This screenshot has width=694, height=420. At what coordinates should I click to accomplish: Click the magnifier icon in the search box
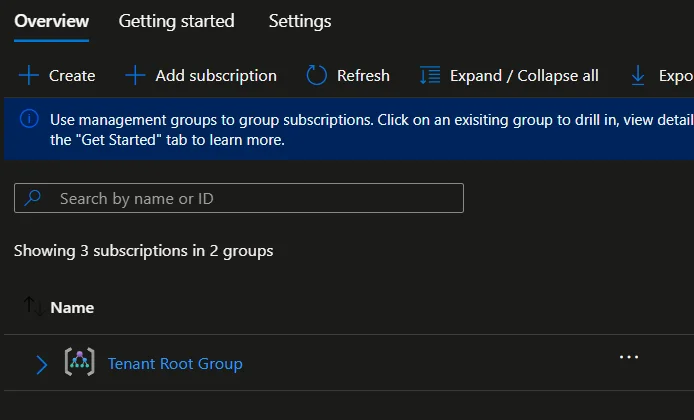pyautogui.click(x=33, y=198)
